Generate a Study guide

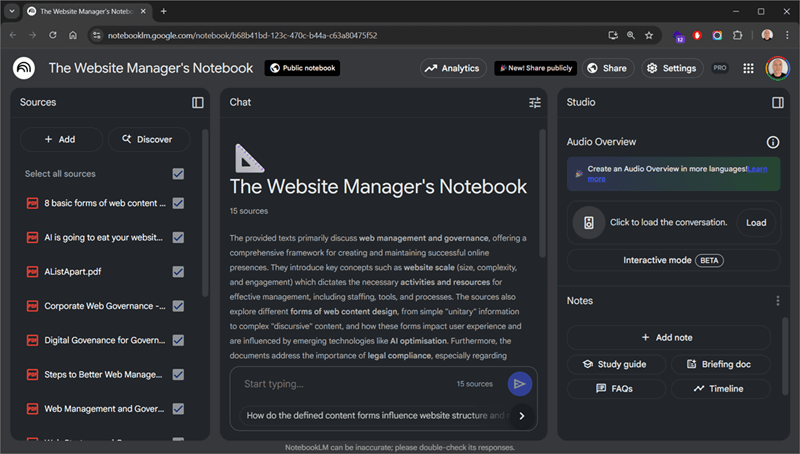616,364
